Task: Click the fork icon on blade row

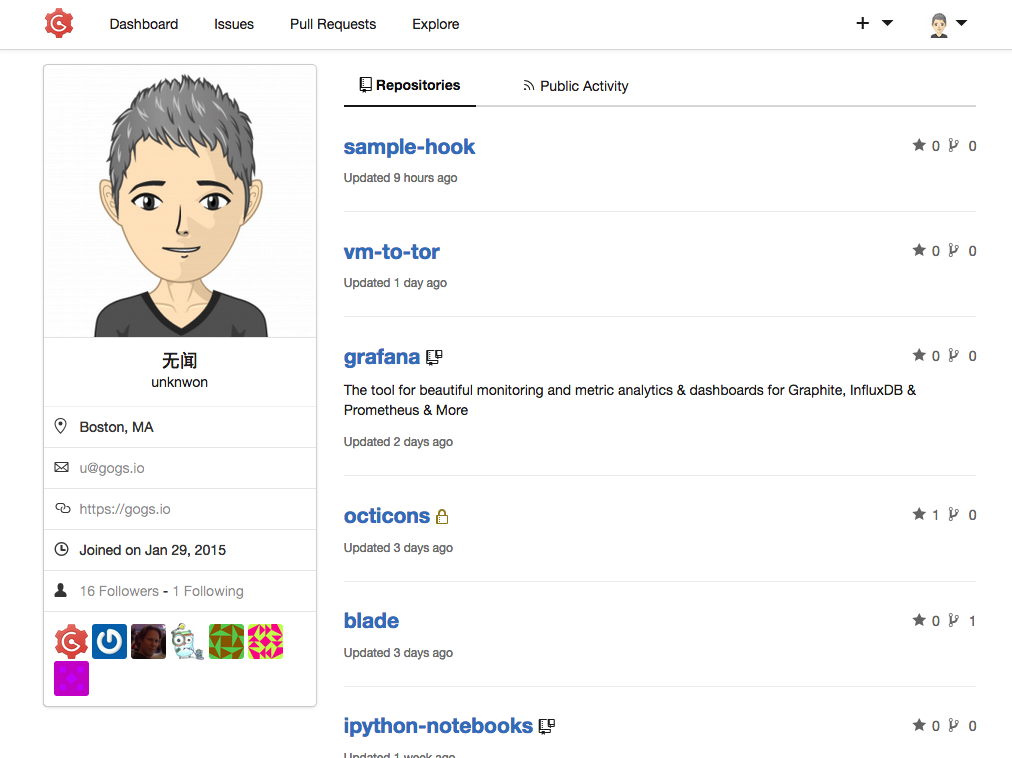Action: [x=953, y=620]
